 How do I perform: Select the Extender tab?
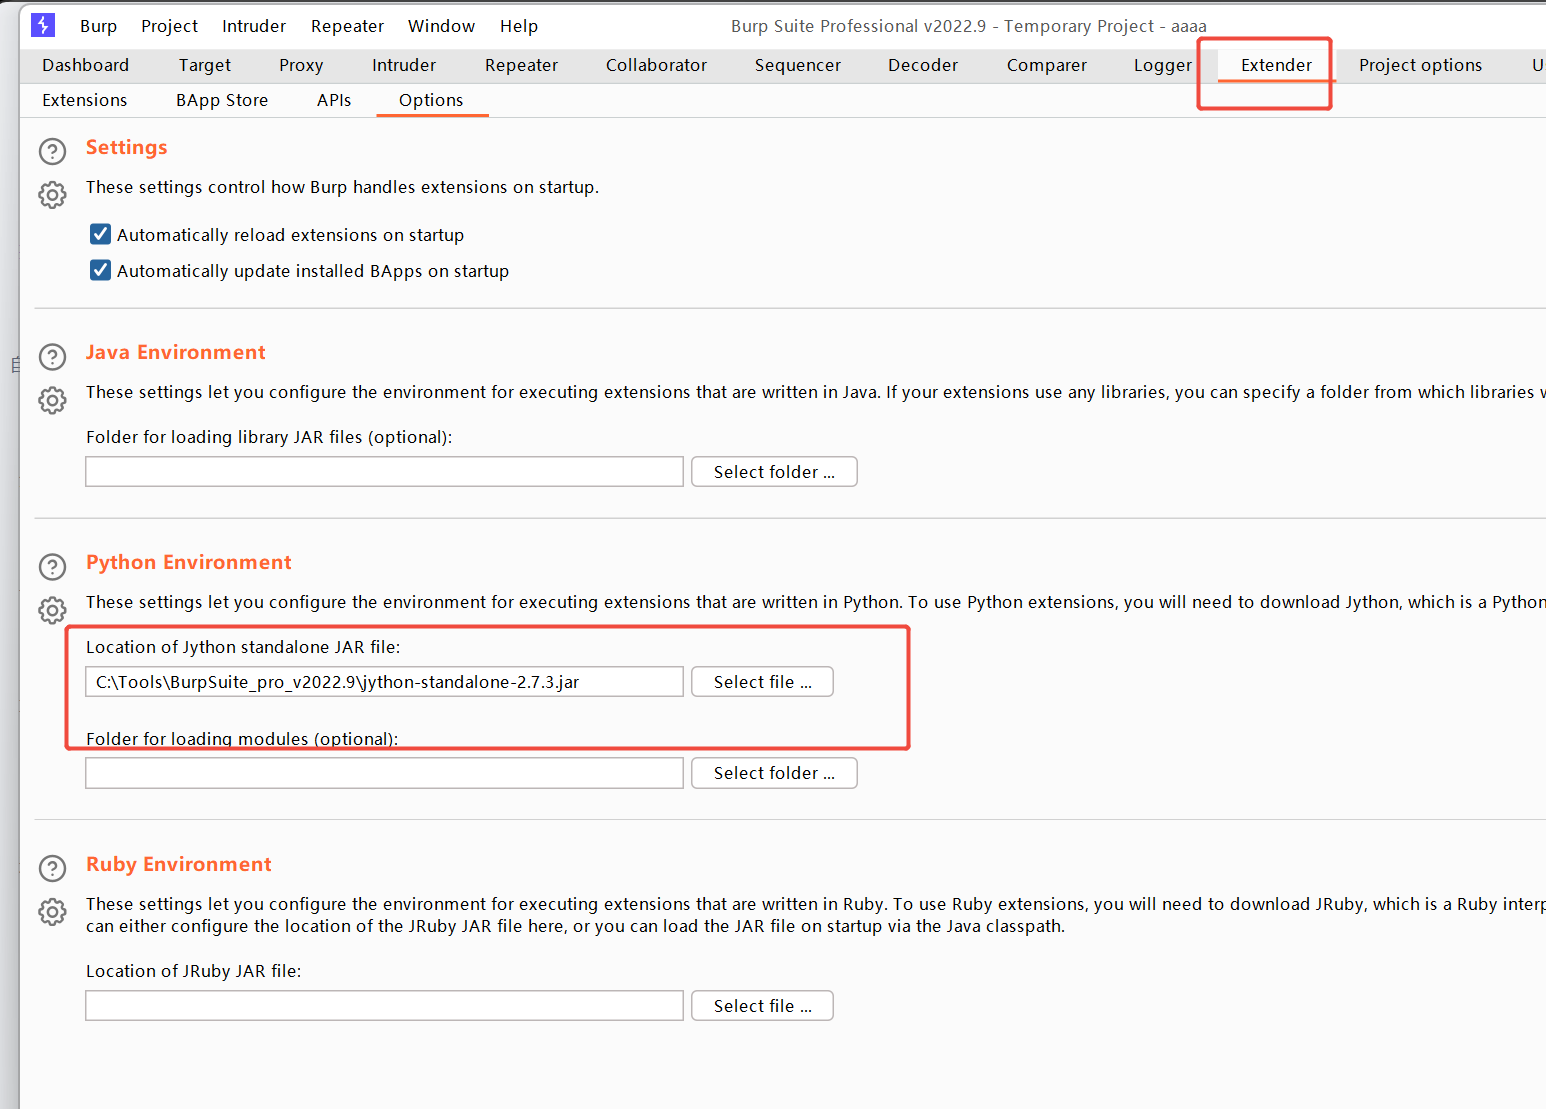coord(1276,65)
